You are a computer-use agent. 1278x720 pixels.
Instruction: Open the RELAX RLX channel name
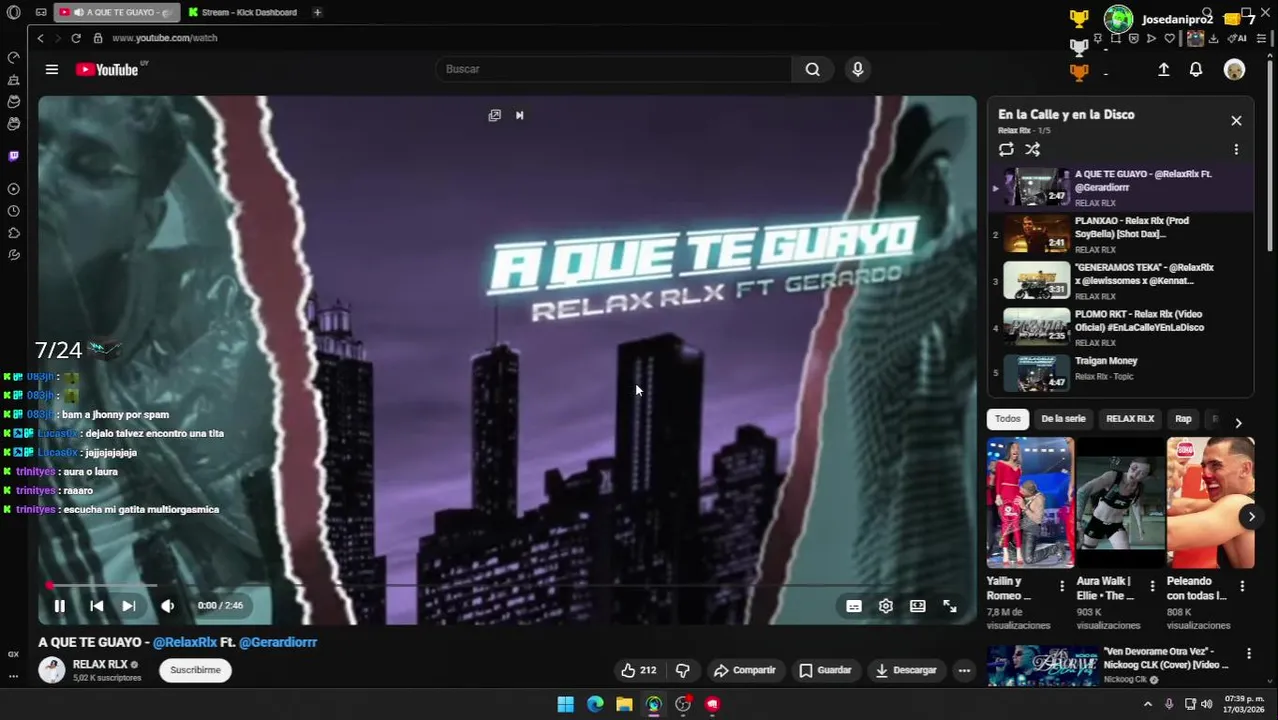100,664
